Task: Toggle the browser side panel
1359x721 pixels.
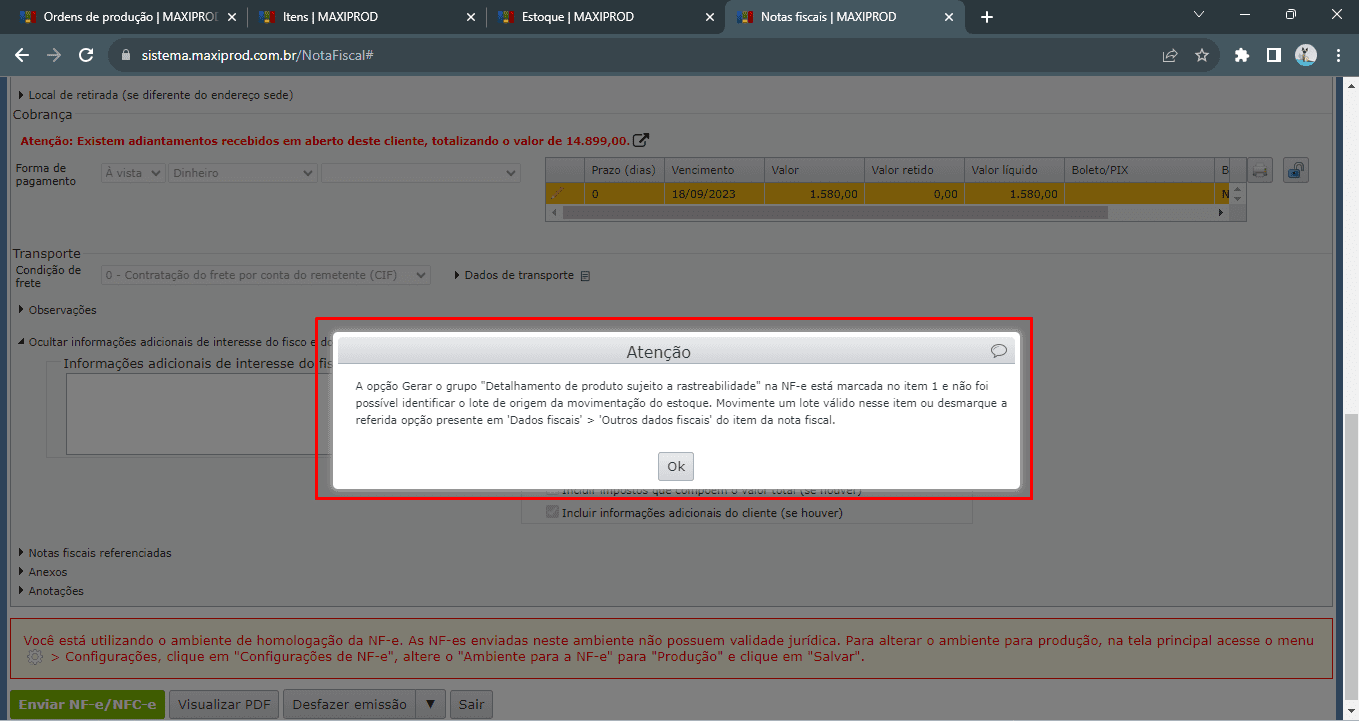Action: [1274, 56]
